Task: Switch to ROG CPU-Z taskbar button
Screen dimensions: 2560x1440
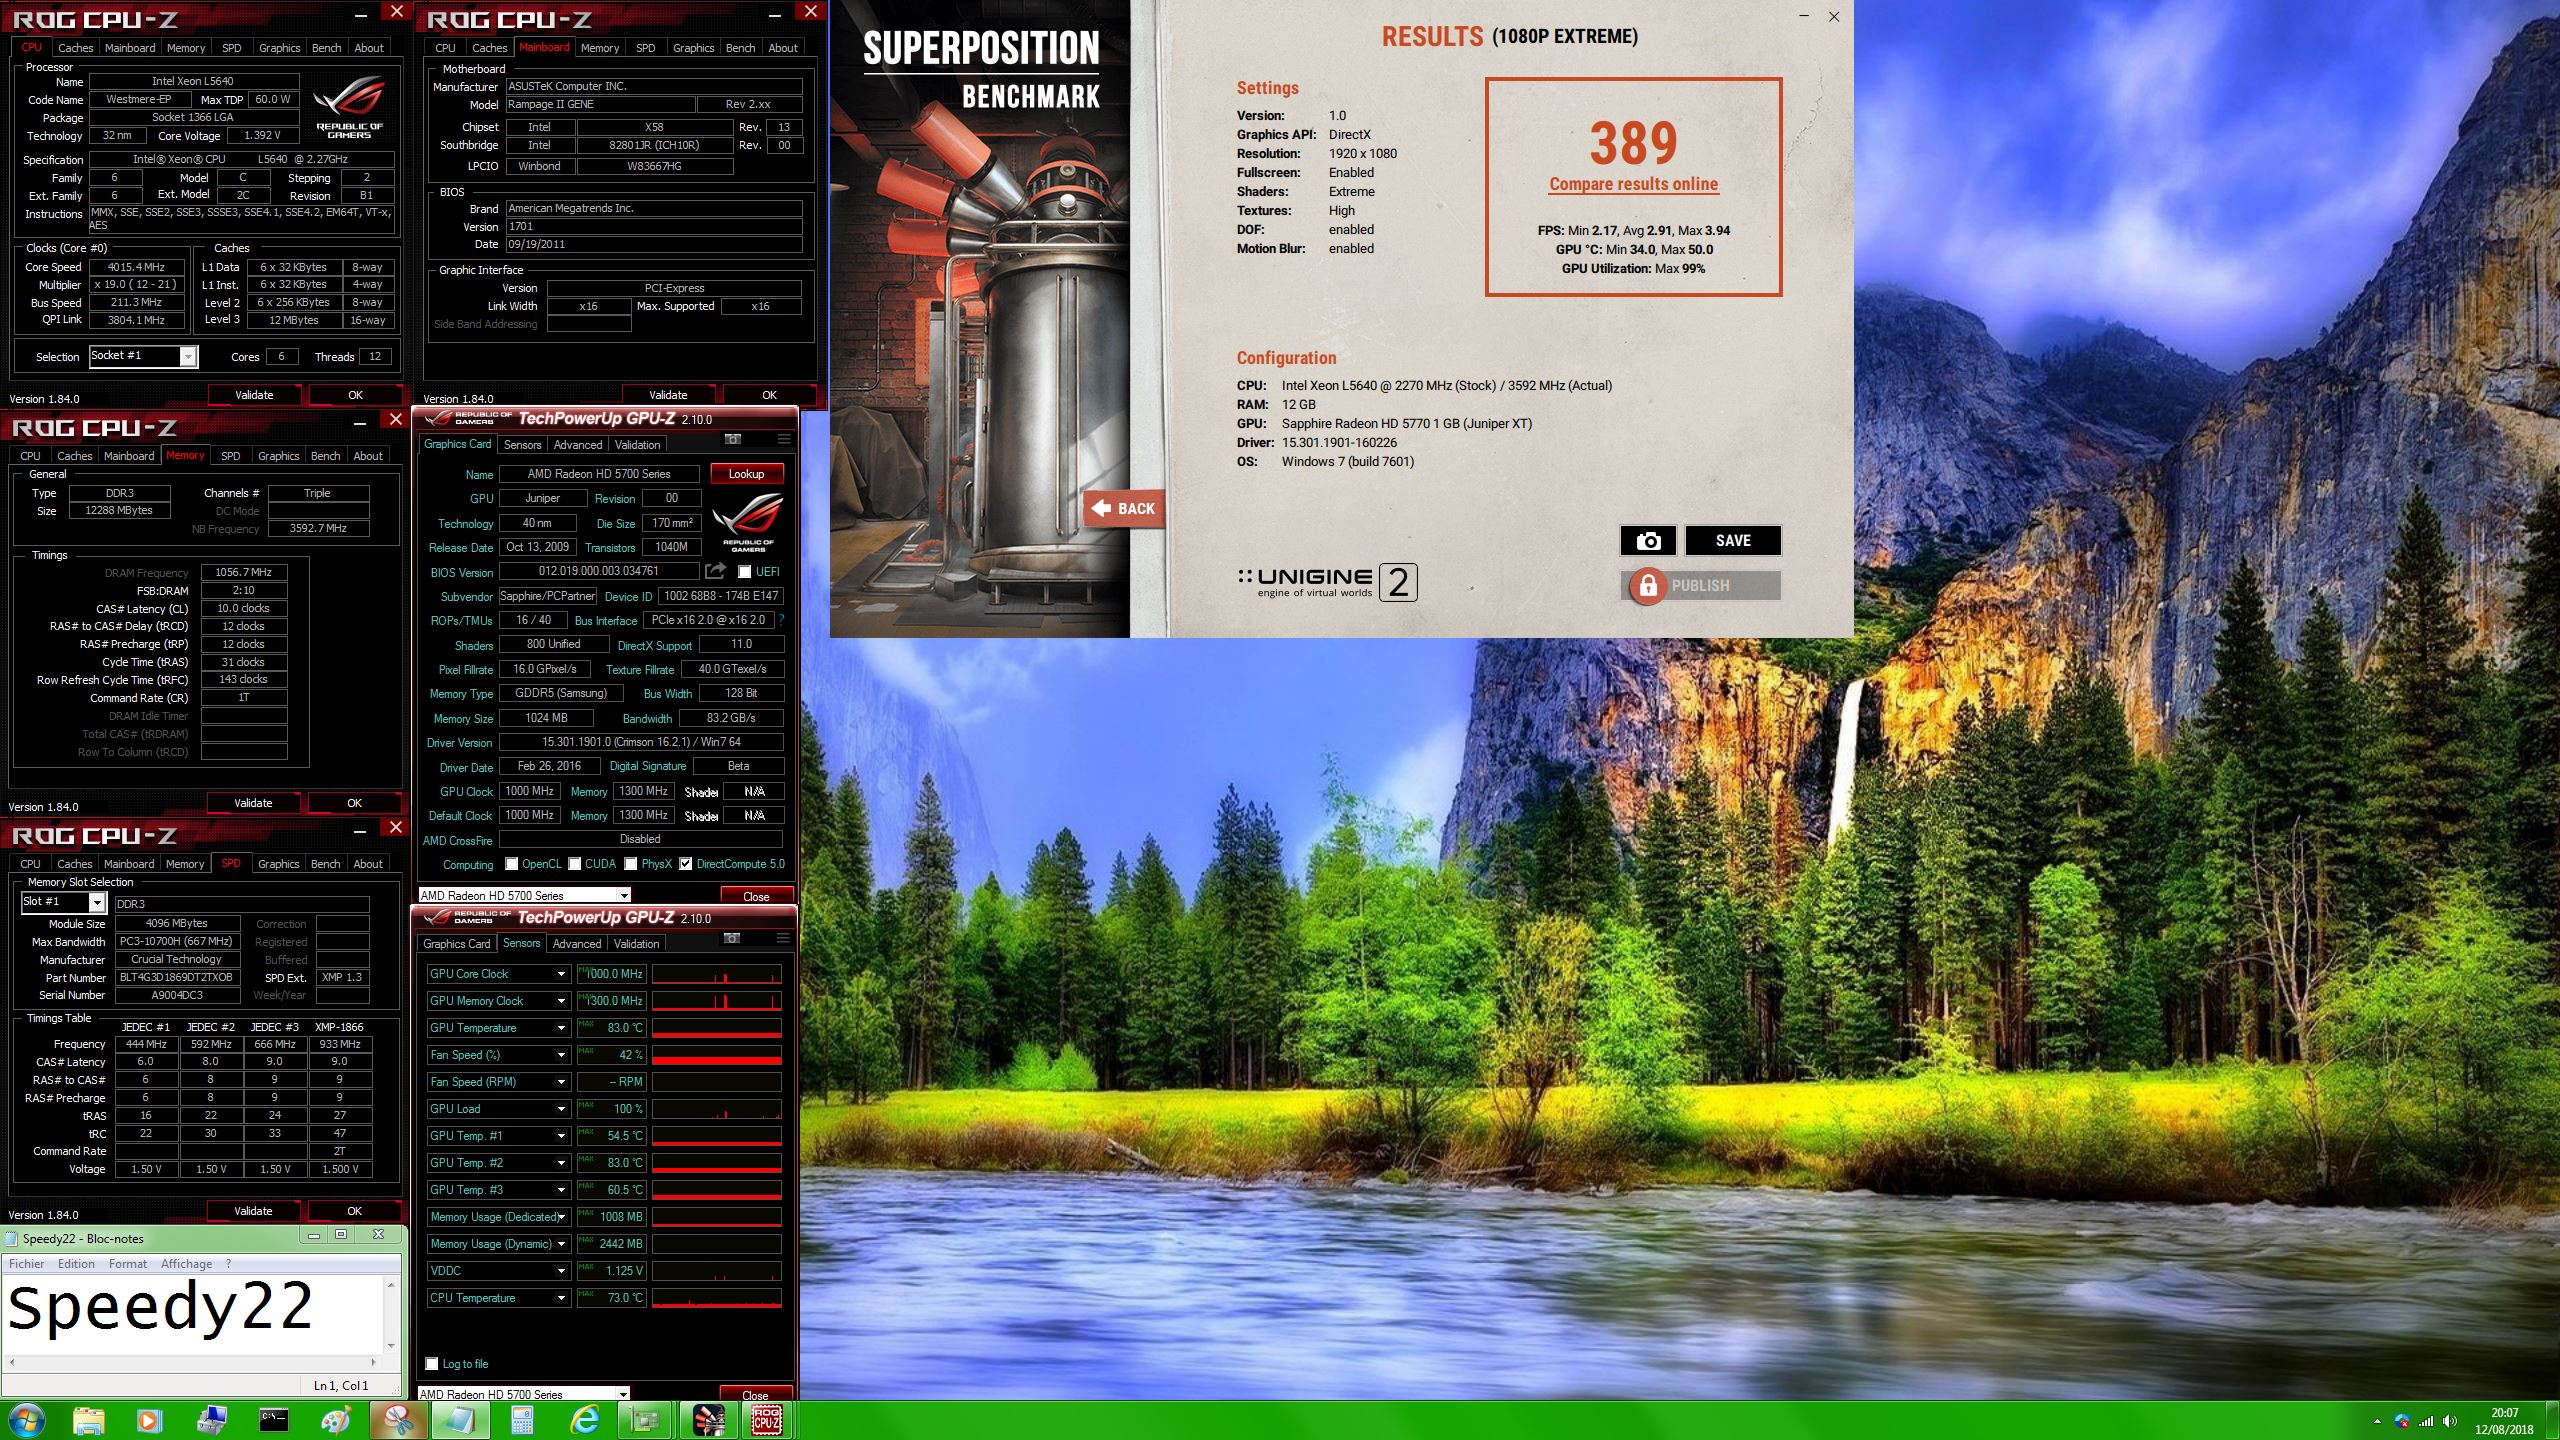Action: click(x=768, y=1420)
